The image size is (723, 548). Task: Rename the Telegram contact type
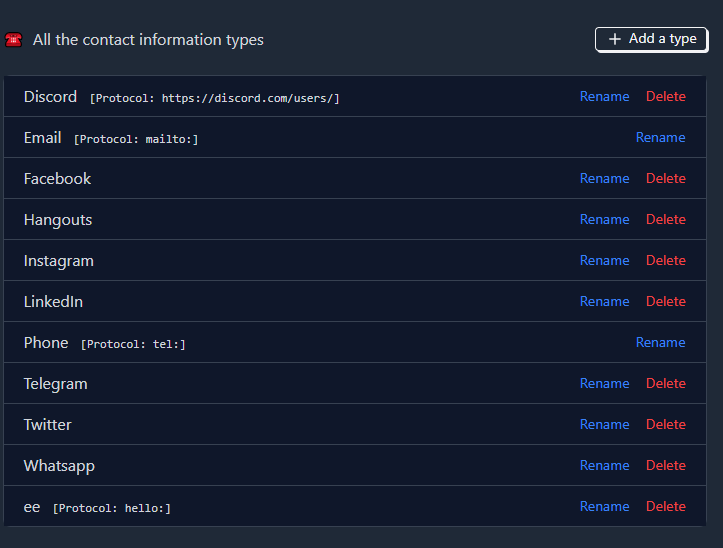pos(604,383)
